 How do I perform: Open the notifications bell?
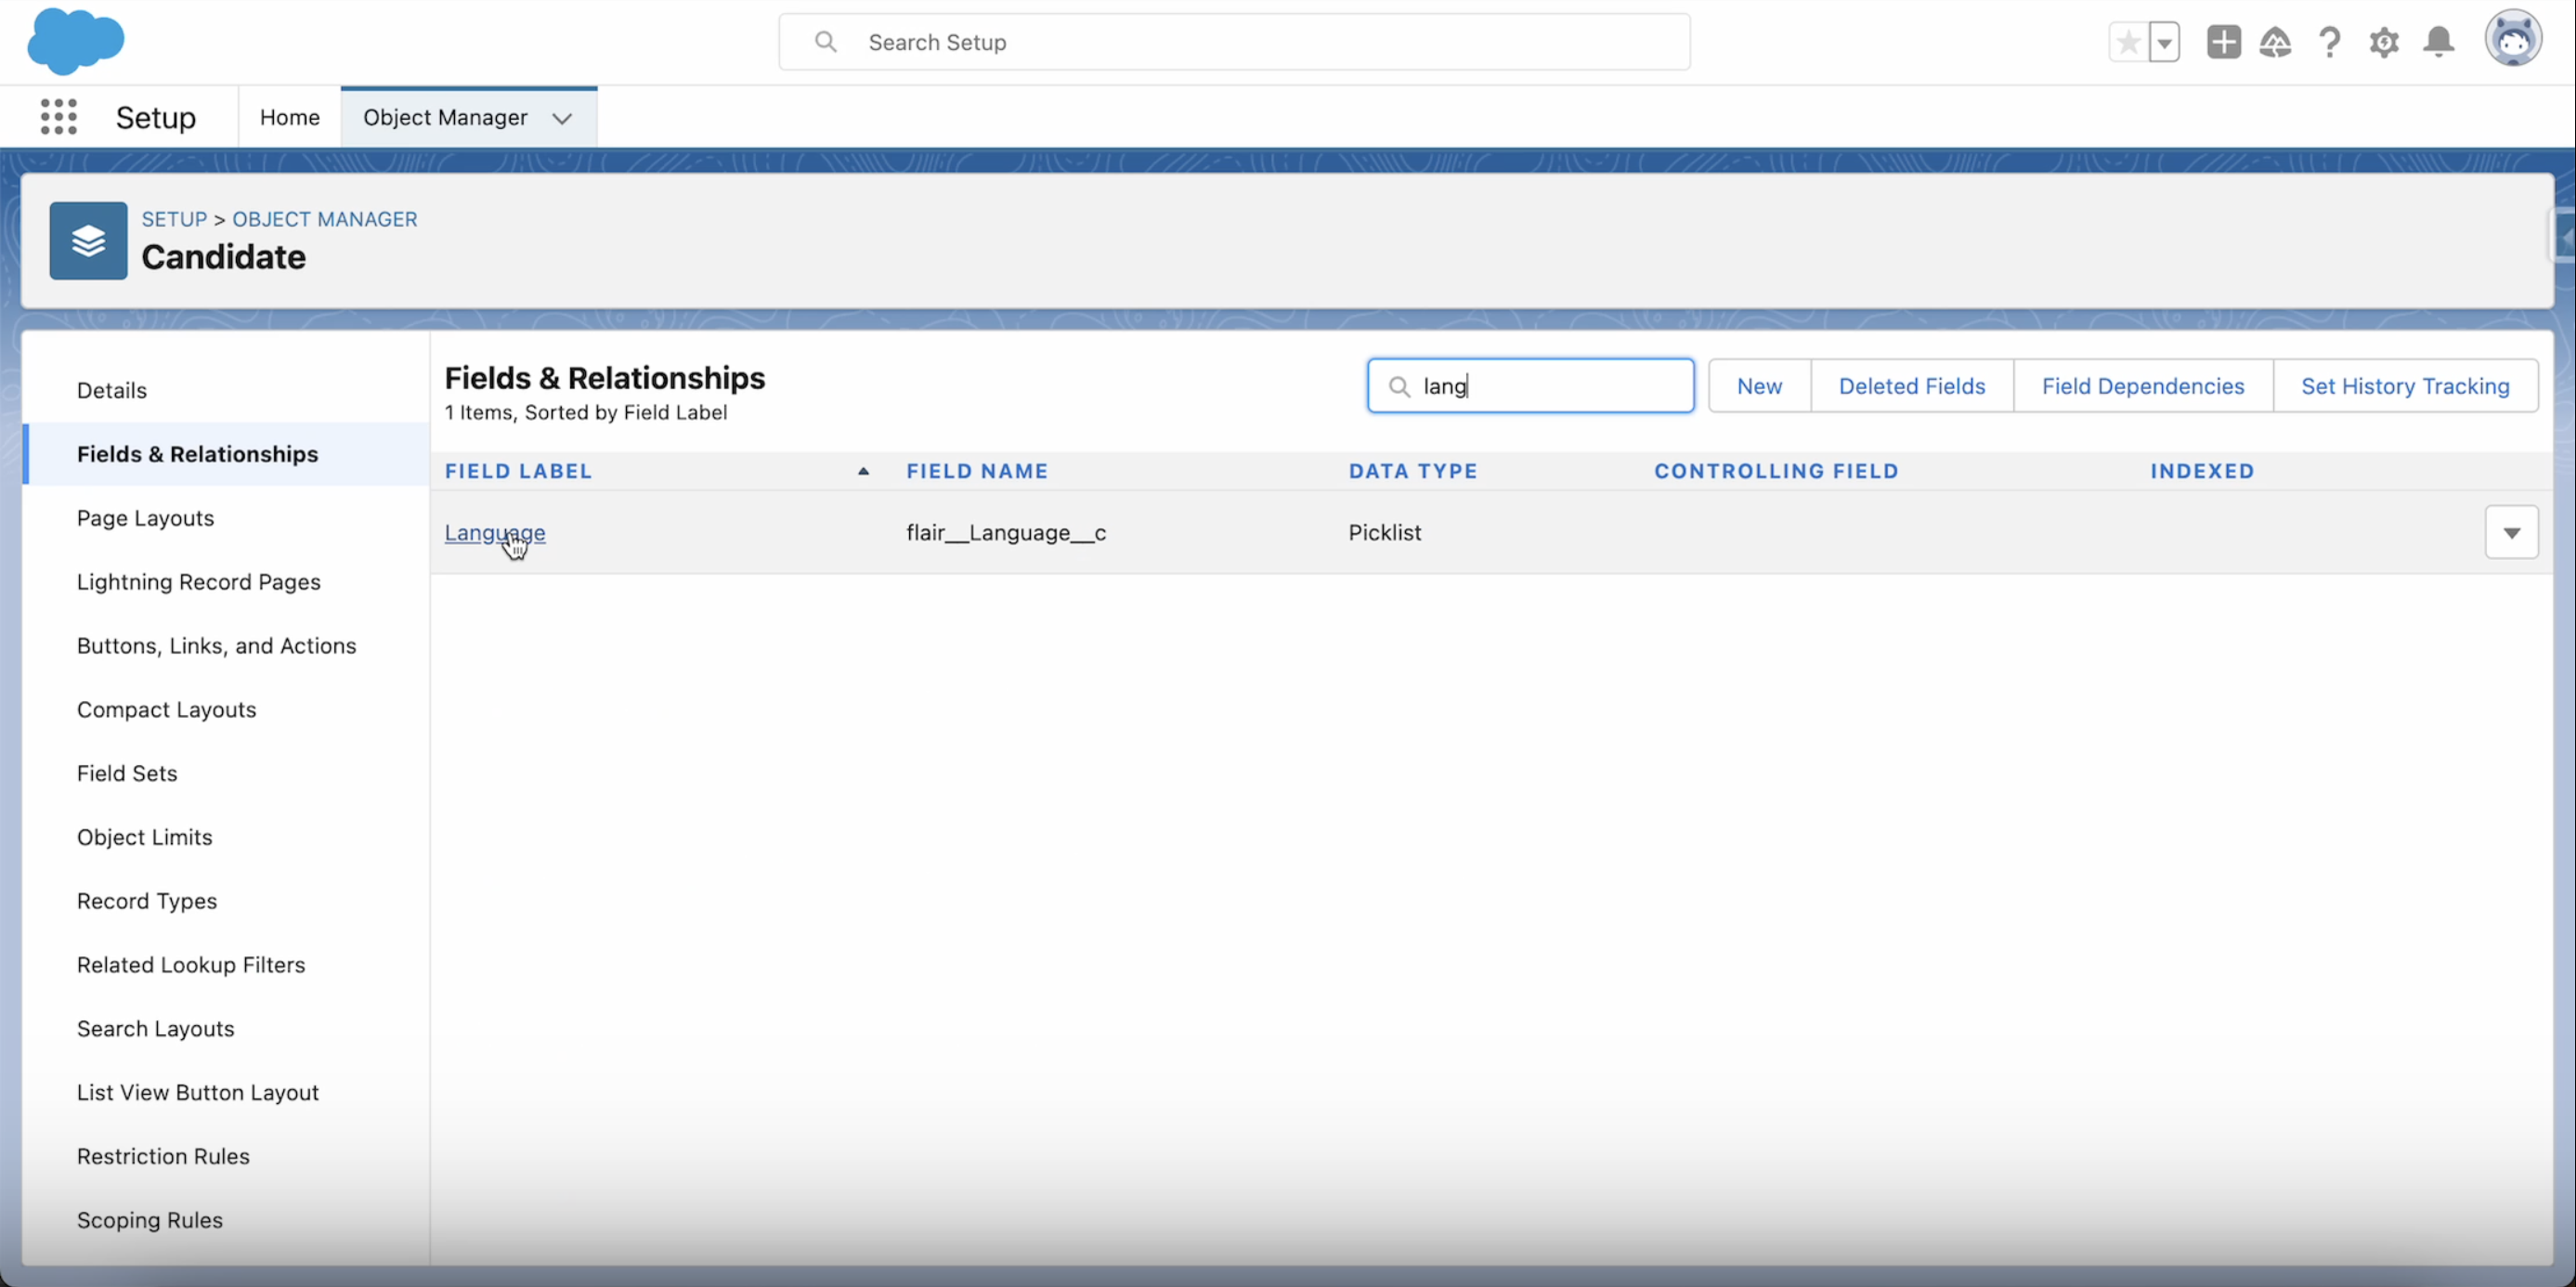click(x=2438, y=42)
